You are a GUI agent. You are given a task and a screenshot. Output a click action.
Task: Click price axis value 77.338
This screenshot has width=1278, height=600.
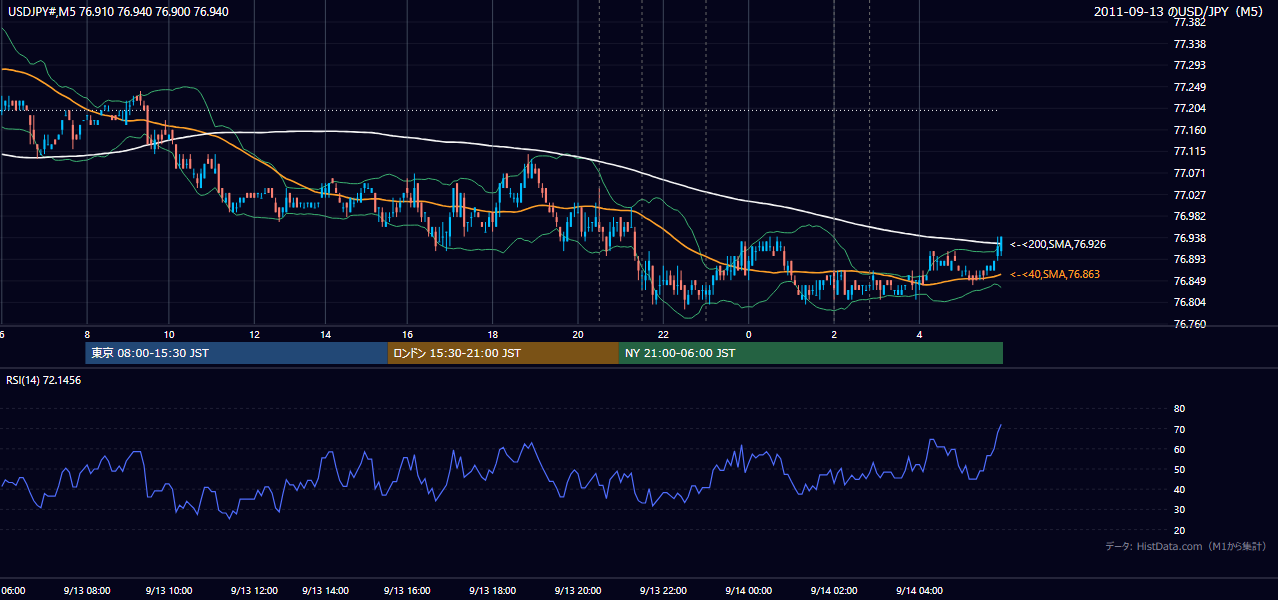1189,44
